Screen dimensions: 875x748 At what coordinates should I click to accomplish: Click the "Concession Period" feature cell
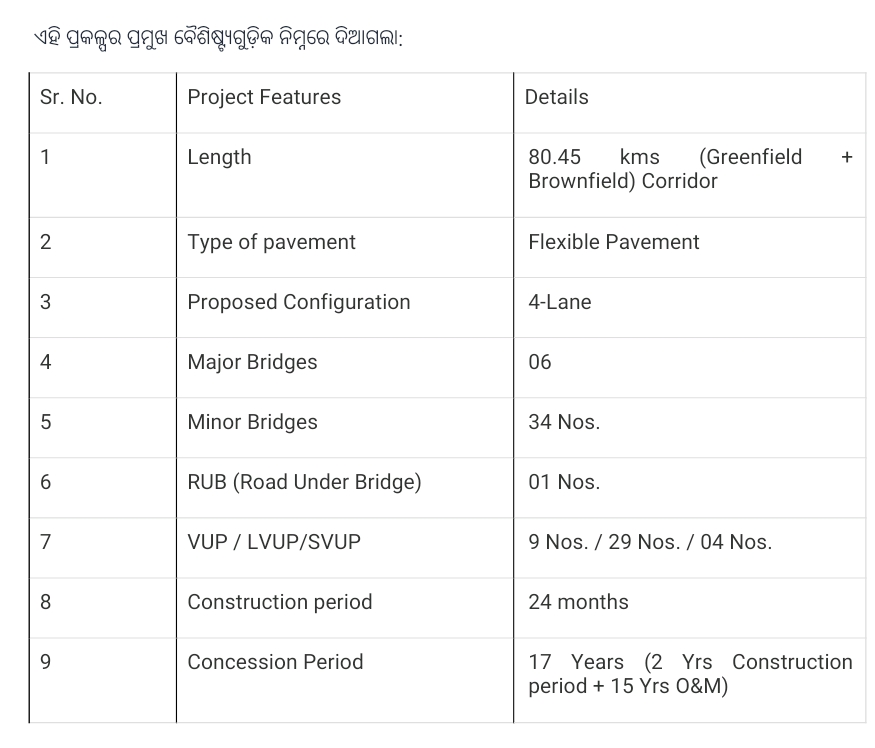coord(275,662)
